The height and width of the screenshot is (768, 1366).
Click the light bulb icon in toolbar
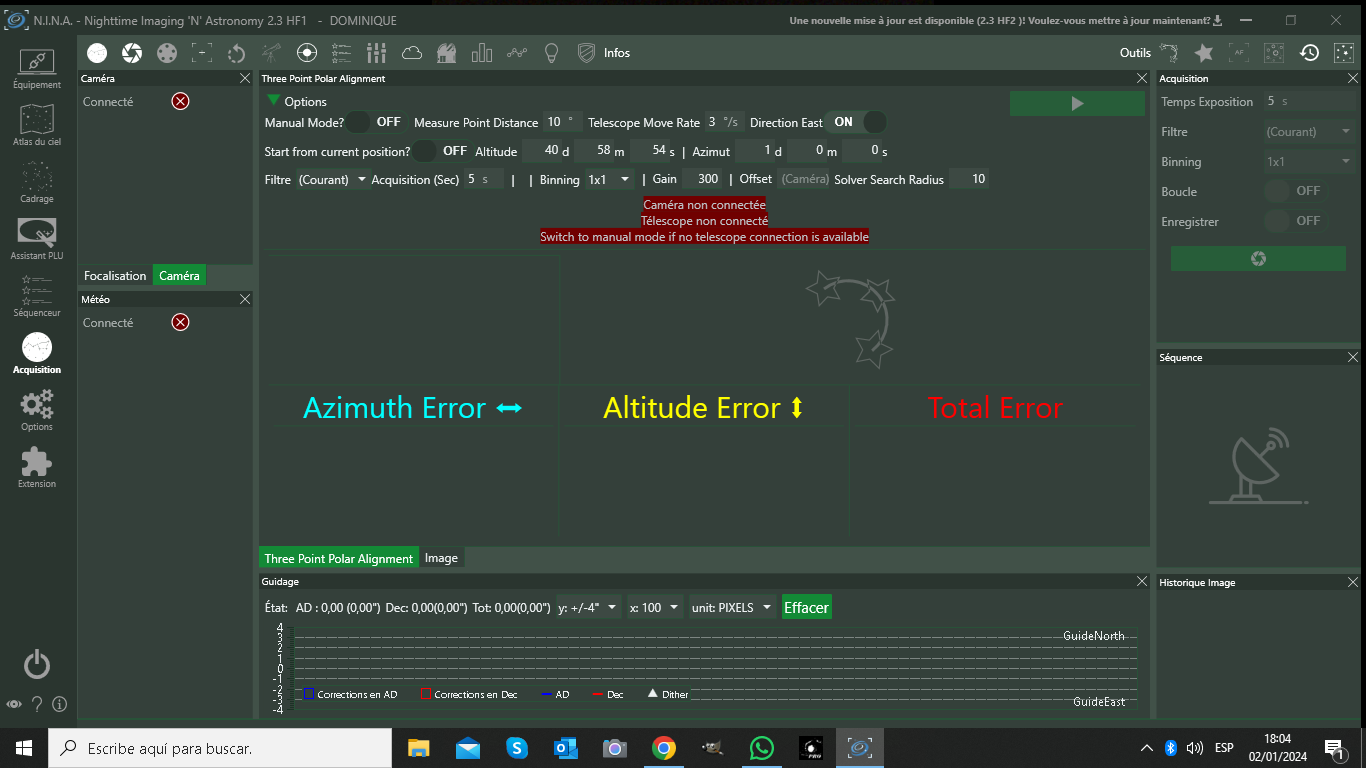[551, 53]
